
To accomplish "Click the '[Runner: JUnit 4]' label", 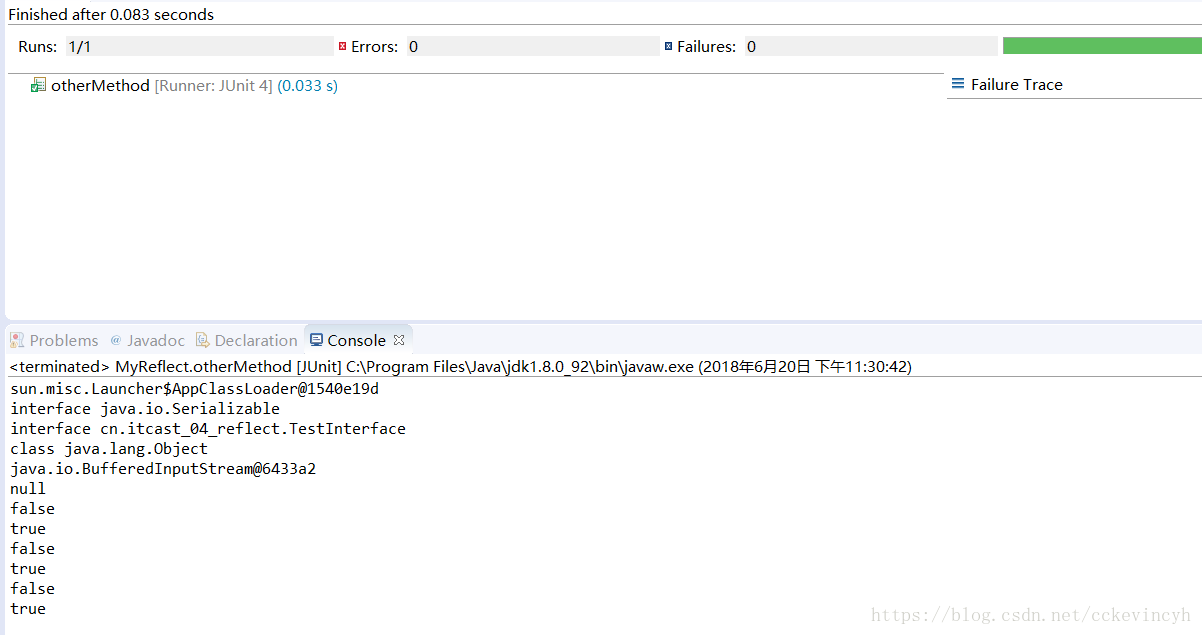I will tap(213, 86).
